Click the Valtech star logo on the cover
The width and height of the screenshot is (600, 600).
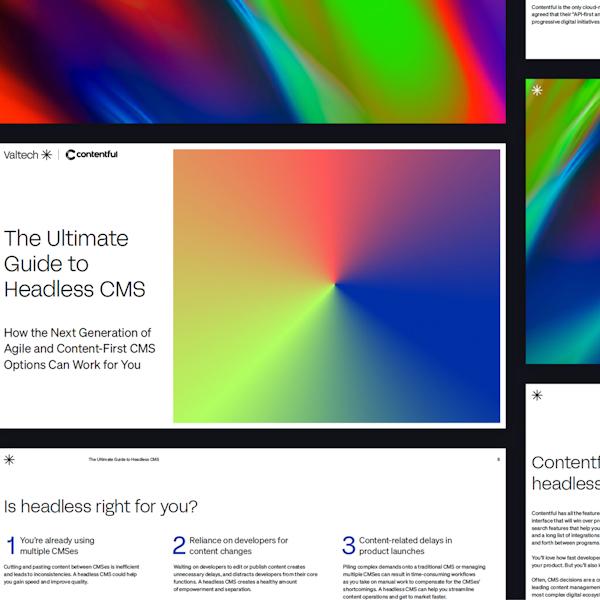point(46,155)
